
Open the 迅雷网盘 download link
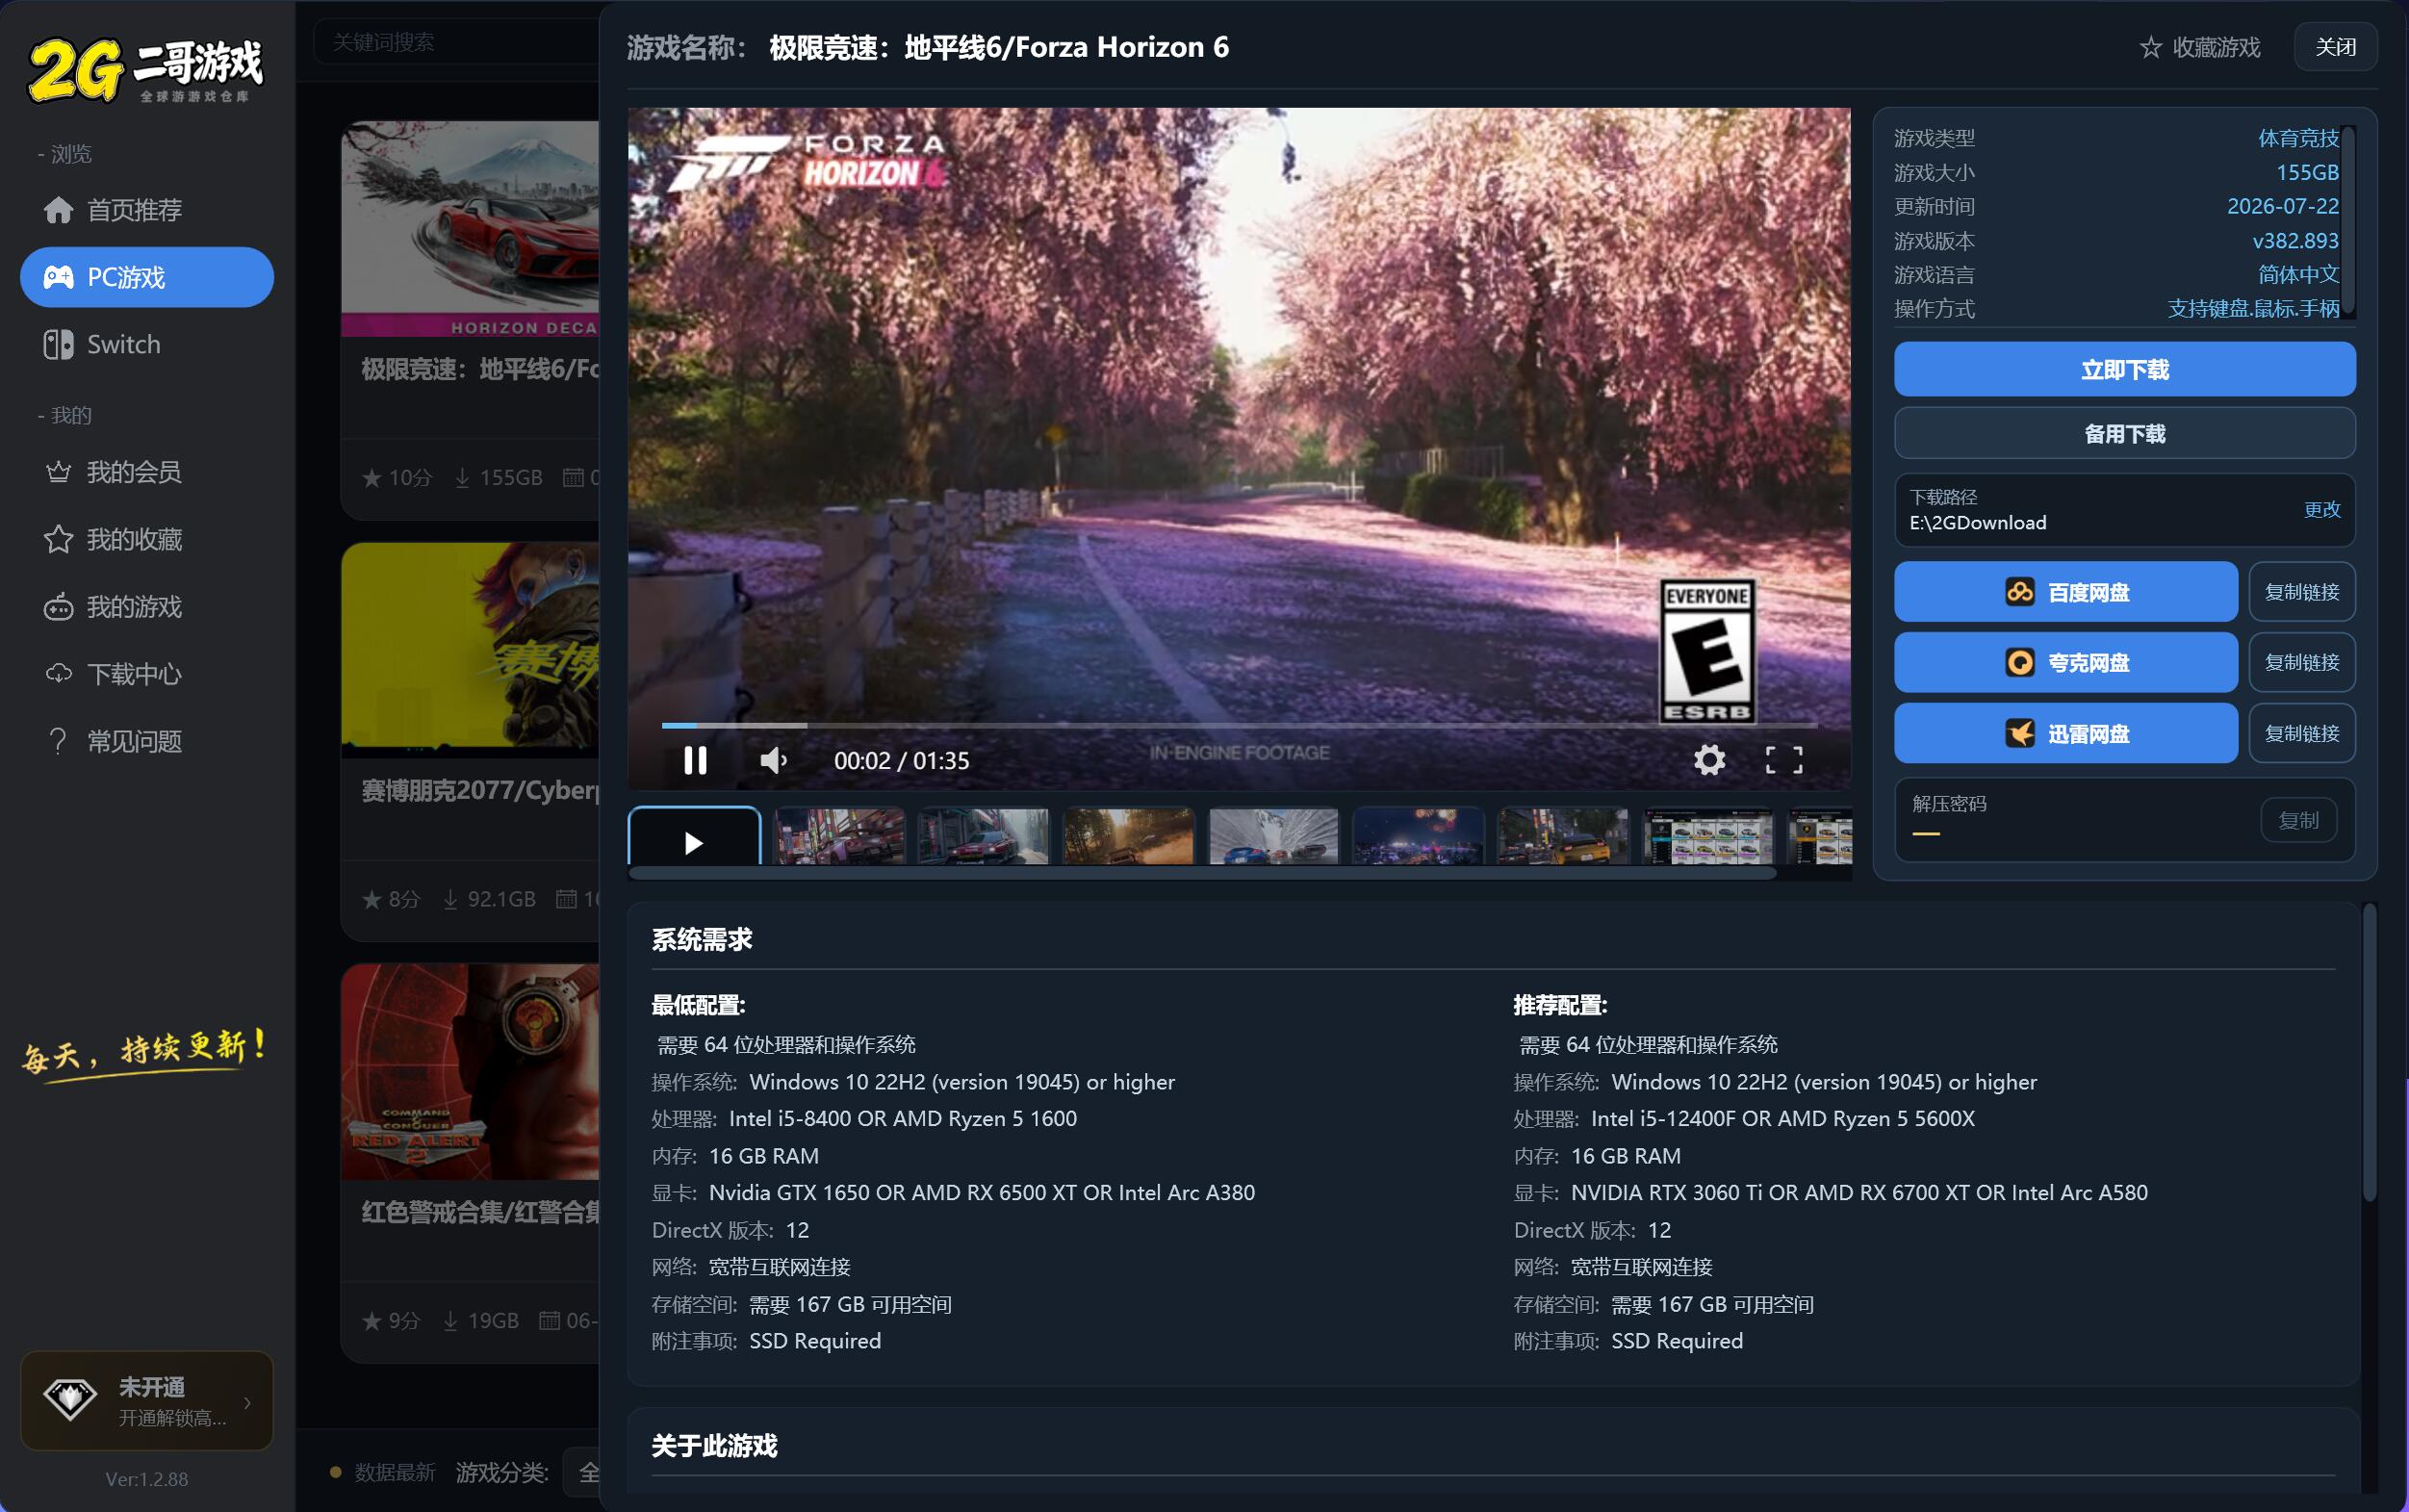[x=2065, y=733]
